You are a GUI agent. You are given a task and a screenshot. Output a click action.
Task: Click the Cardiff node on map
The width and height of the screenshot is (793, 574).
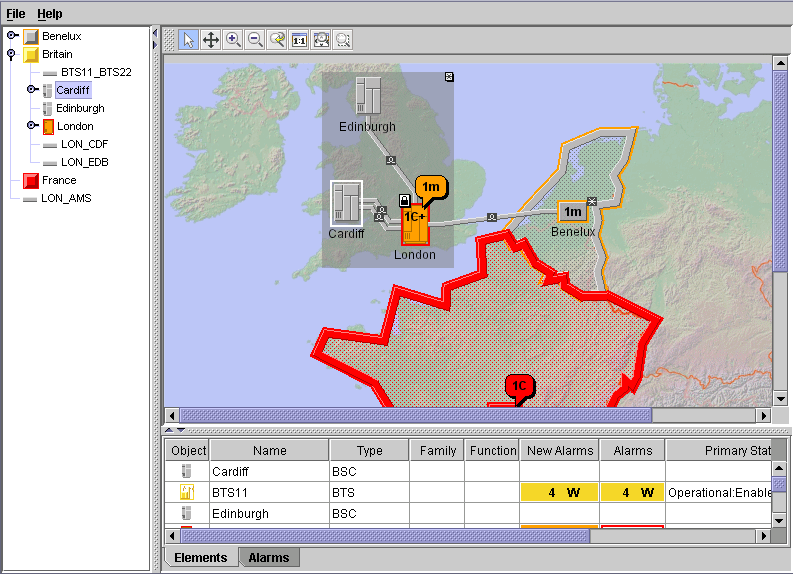[x=346, y=203]
